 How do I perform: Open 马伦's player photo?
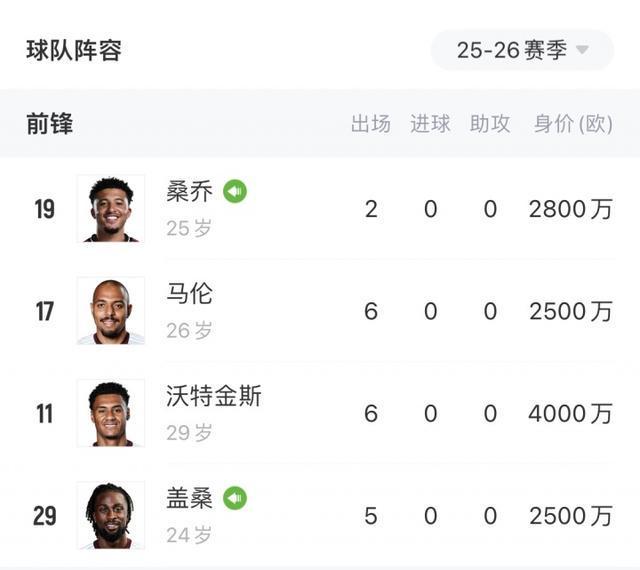pyautogui.click(x=111, y=311)
